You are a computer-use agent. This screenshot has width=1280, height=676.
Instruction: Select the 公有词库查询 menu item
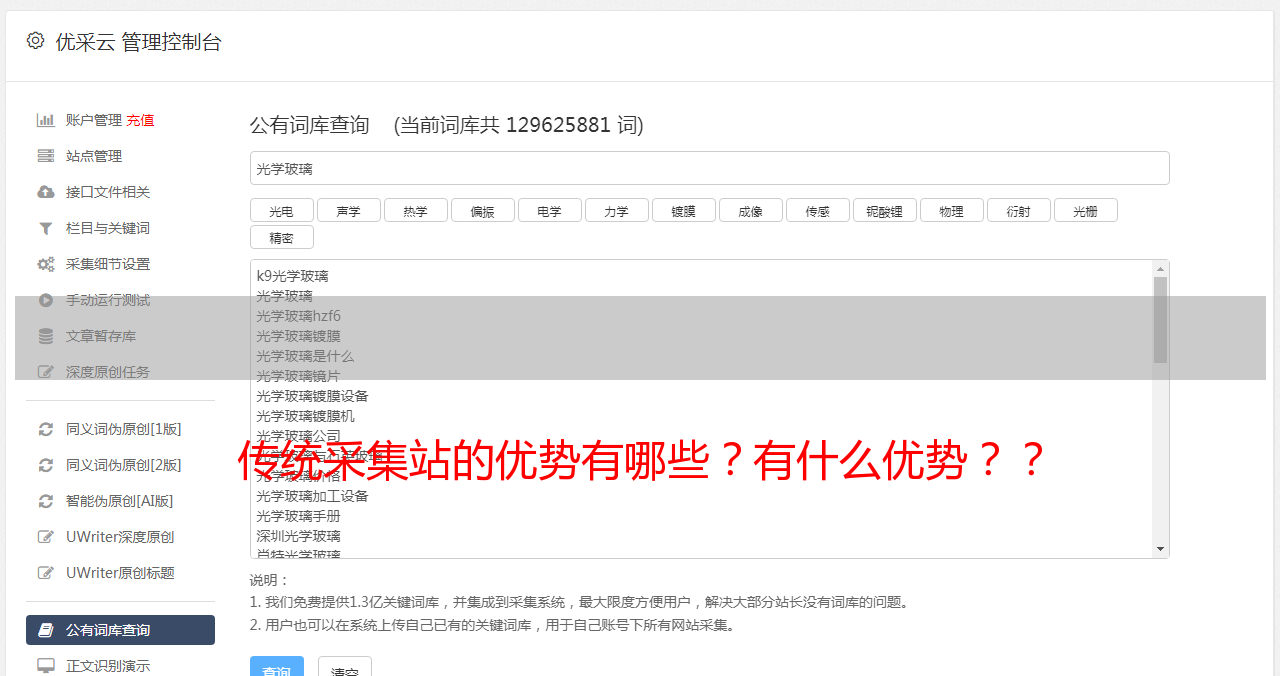click(120, 630)
